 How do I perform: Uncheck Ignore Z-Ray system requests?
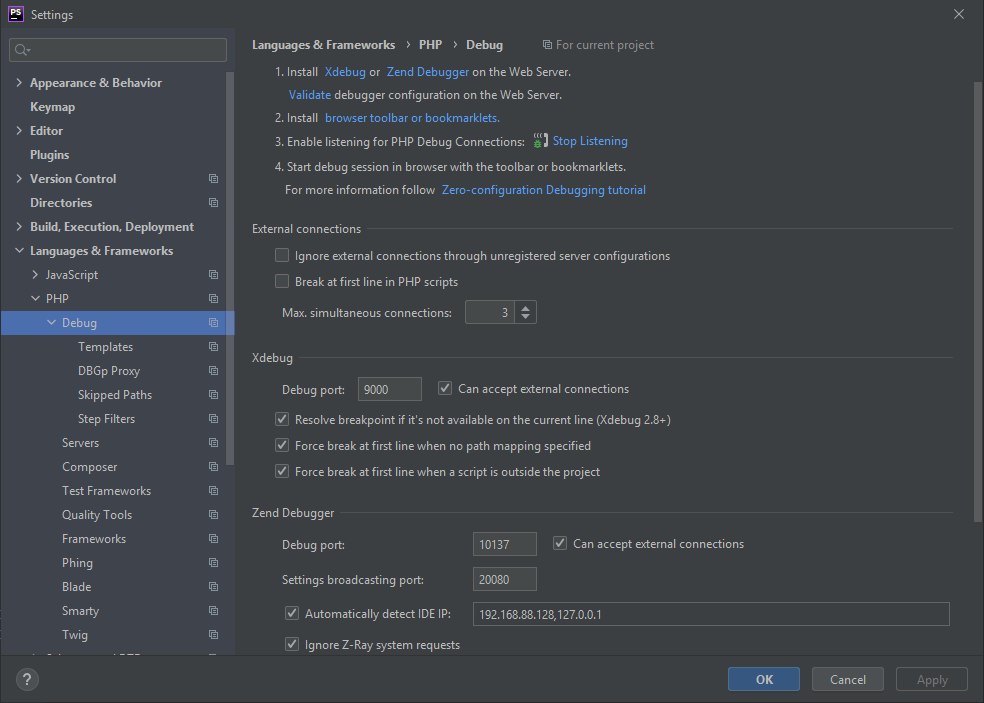tap(292, 644)
